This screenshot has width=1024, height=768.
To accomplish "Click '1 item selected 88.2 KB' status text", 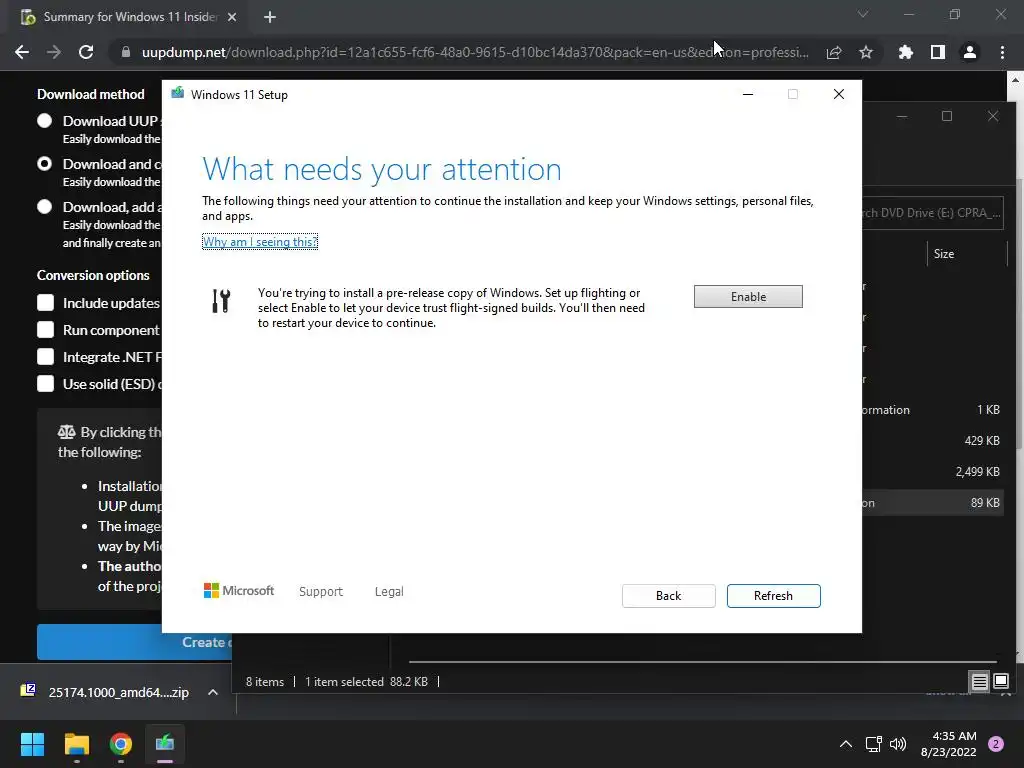I will point(366,682).
